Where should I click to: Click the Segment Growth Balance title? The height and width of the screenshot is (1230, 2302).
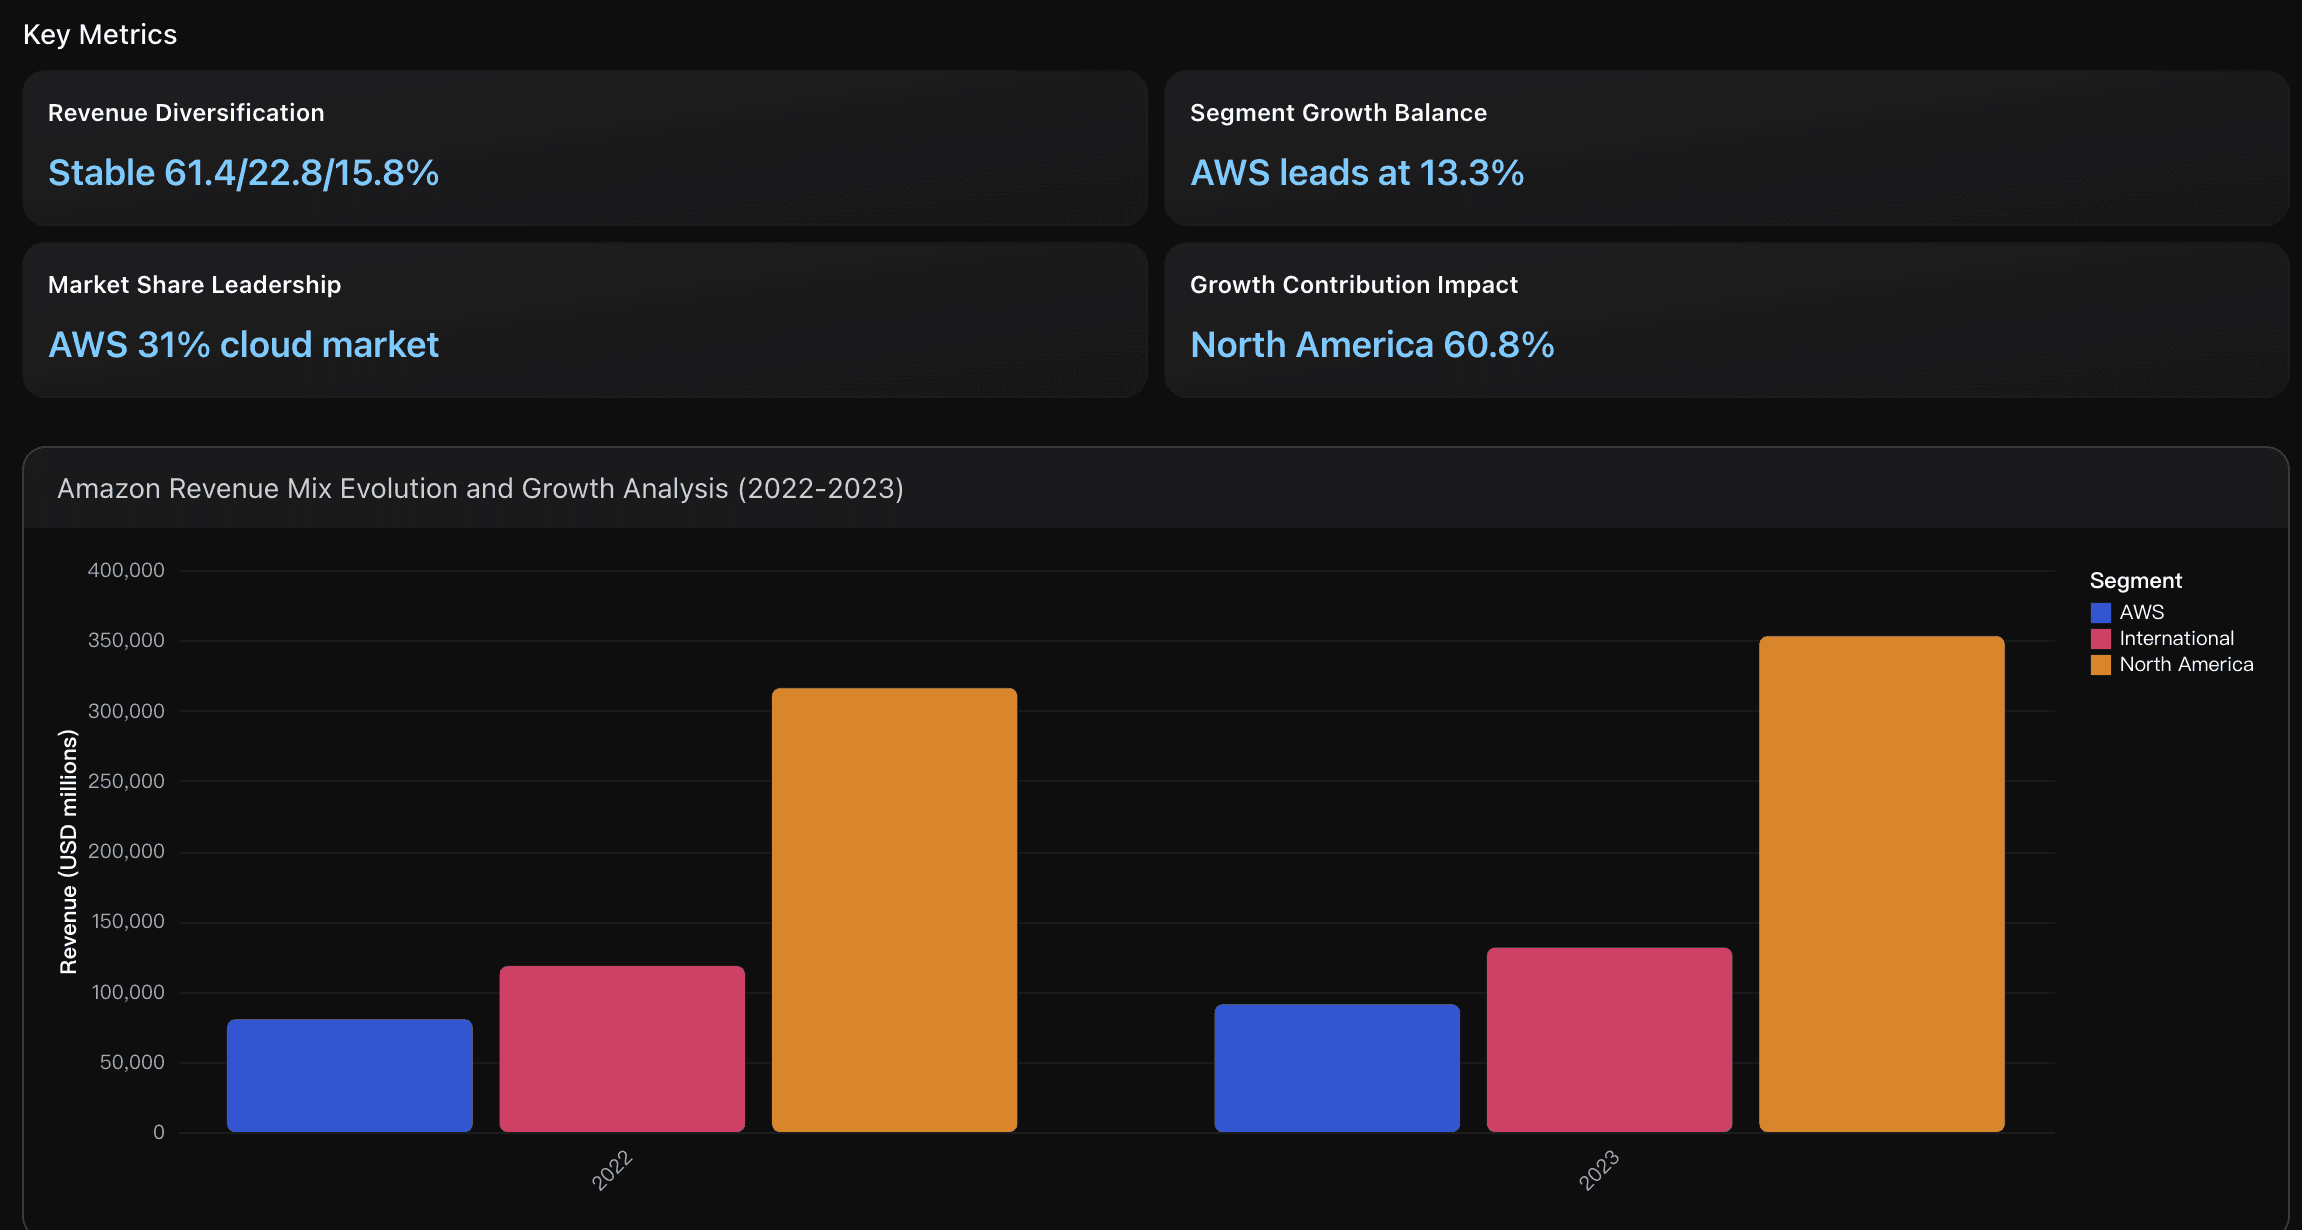click(x=1338, y=113)
